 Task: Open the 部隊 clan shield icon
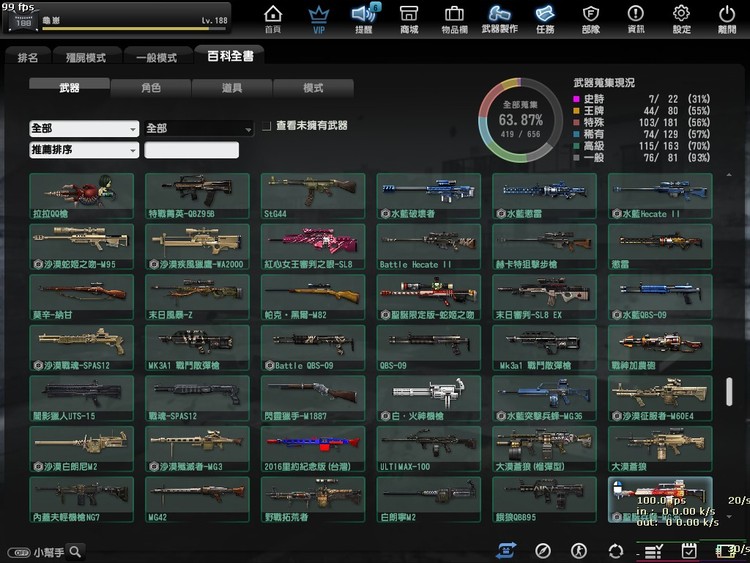pos(591,19)
